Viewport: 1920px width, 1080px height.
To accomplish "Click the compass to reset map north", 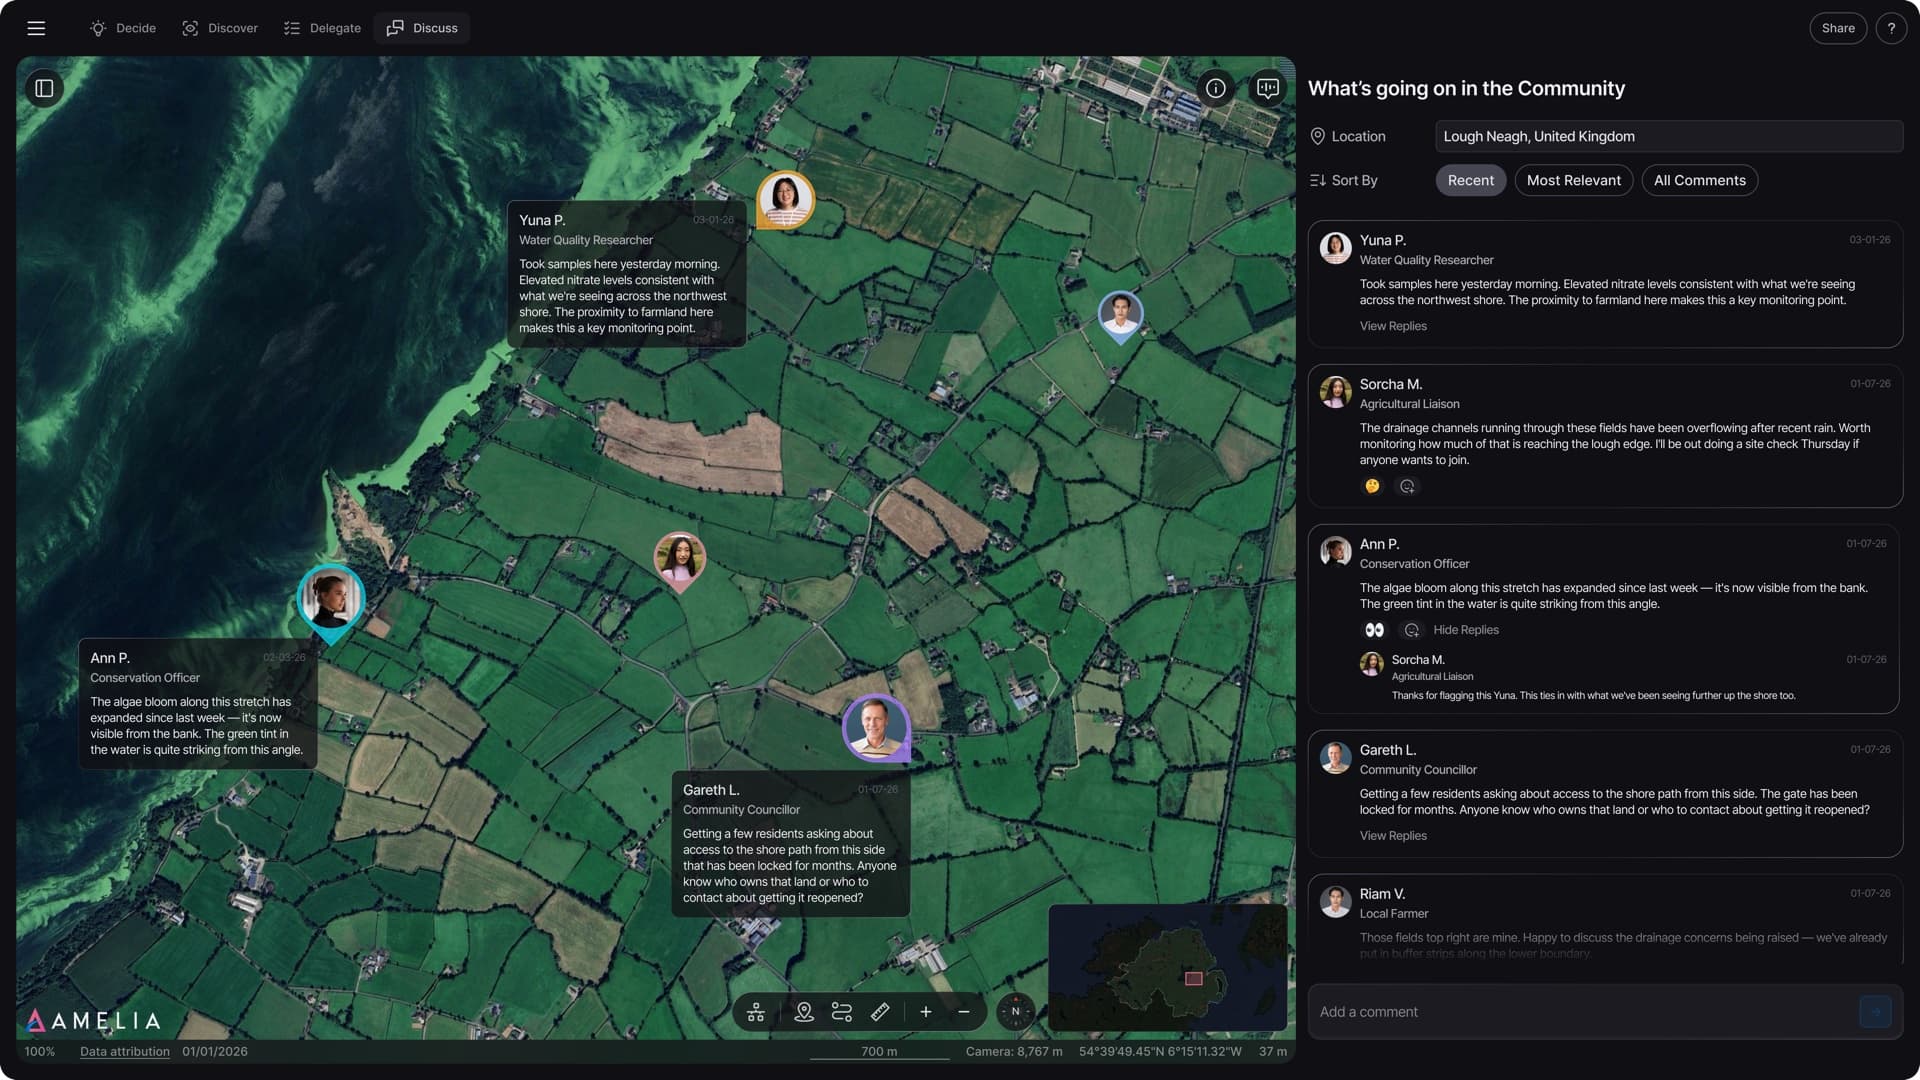I will [x=1015, y=1011].
